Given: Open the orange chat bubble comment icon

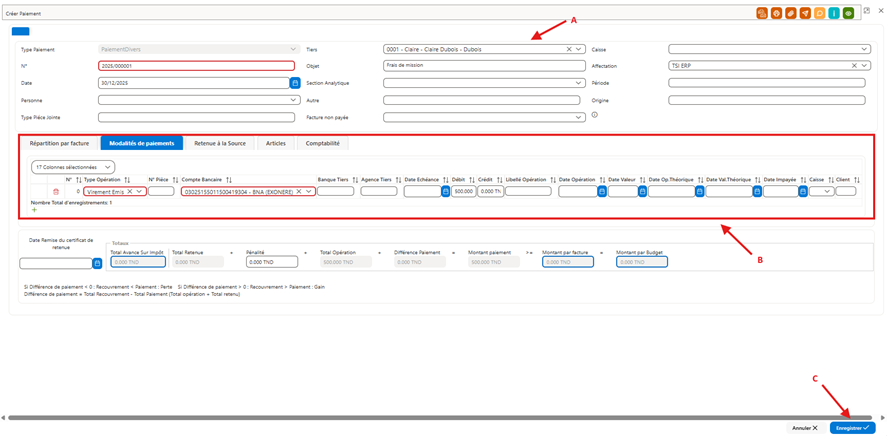Looking at the screenshot, I should tap(819, 13).
